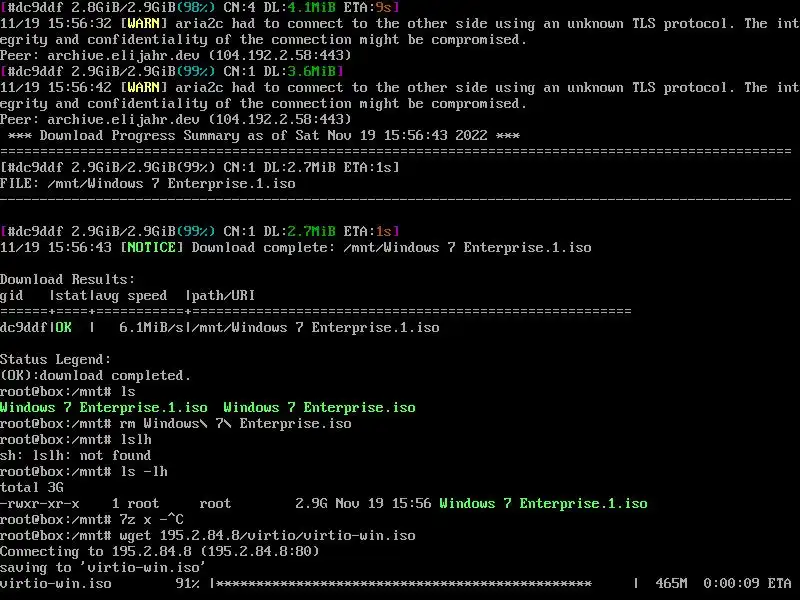Click the 2.8GiB/2.9GiB(98%) progress text
800x600 pixels.
coord(143,7)
